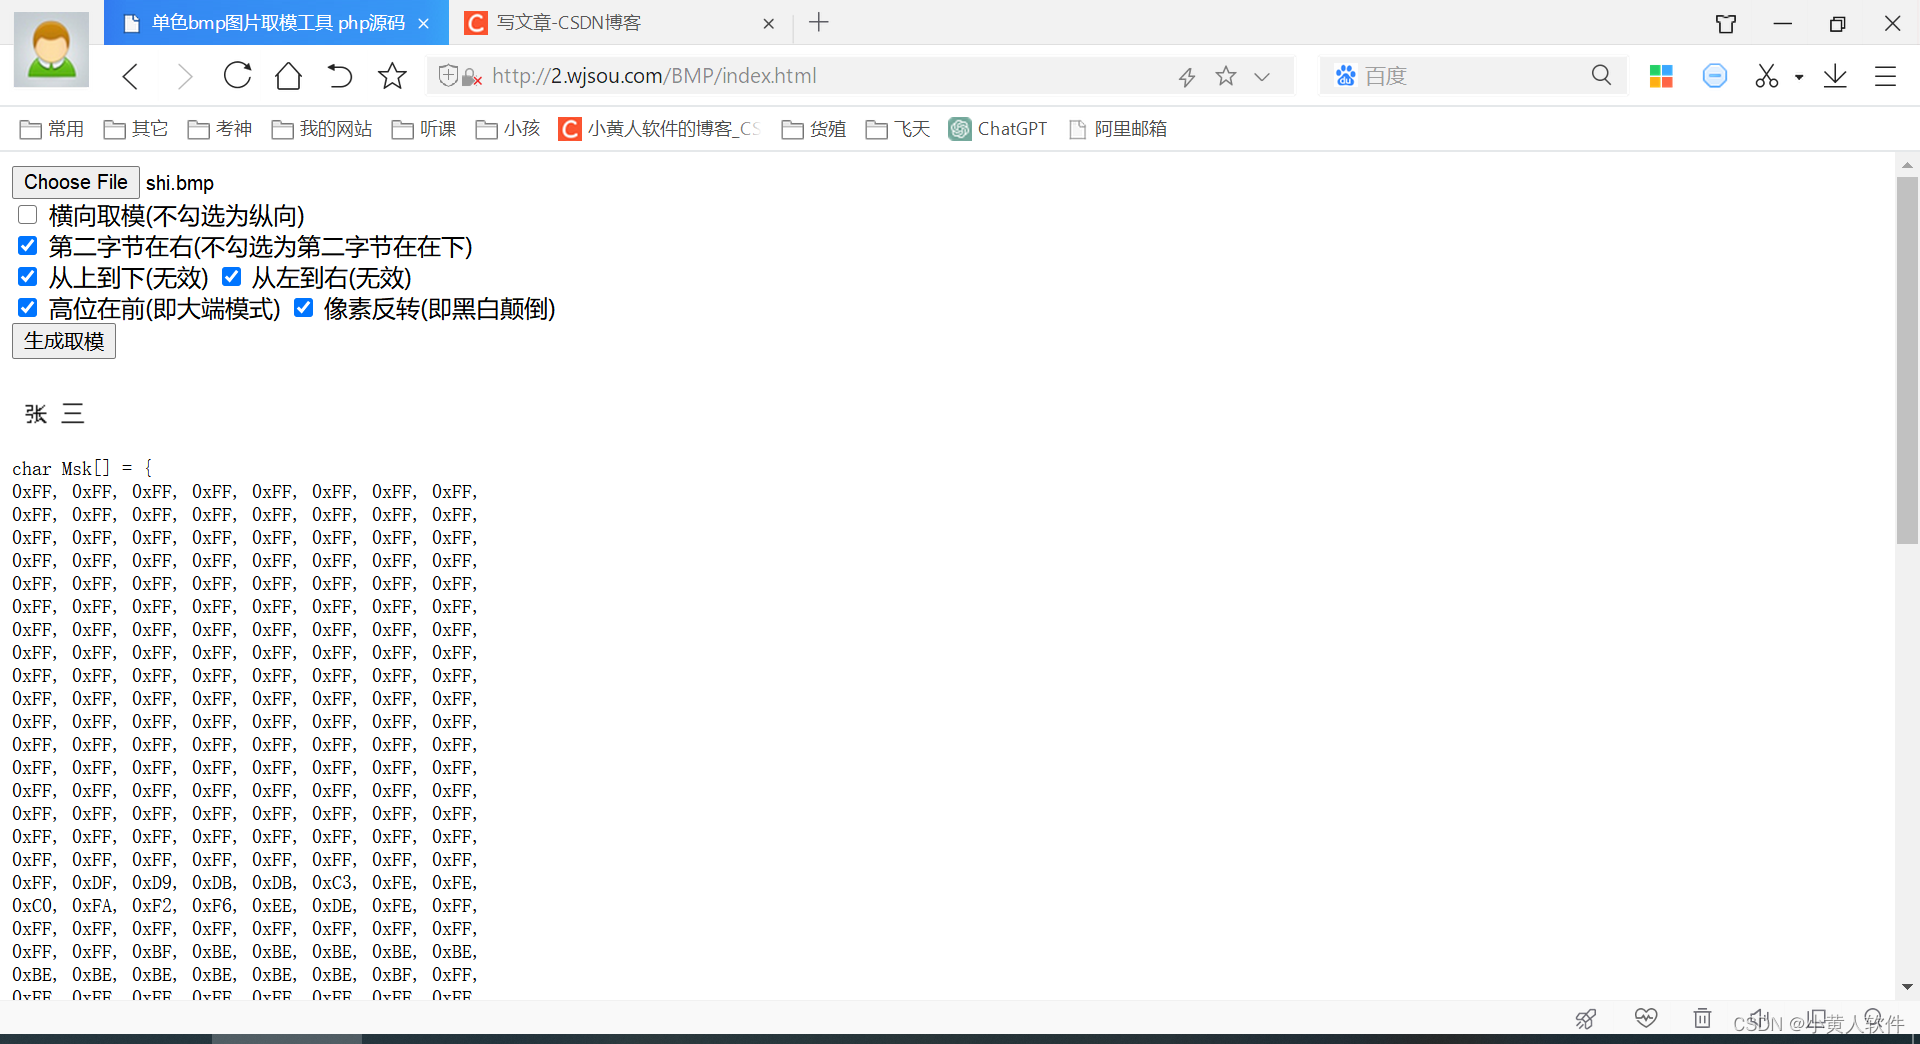Click the security shield icon in the address bar
Viewport: 1920px width, 1044px height.
449,76
